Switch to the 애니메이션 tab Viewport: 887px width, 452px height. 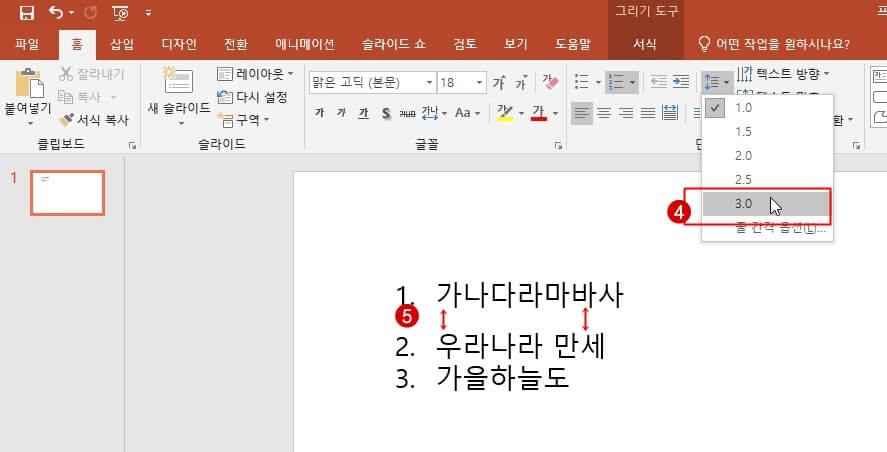tap(305, 44)
